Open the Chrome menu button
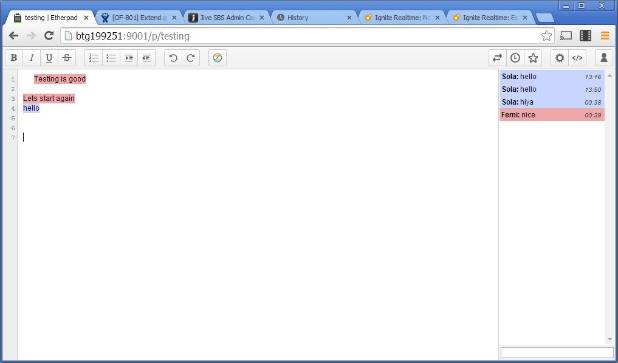The width and height of the screenshot is (618, 363). 605,36
